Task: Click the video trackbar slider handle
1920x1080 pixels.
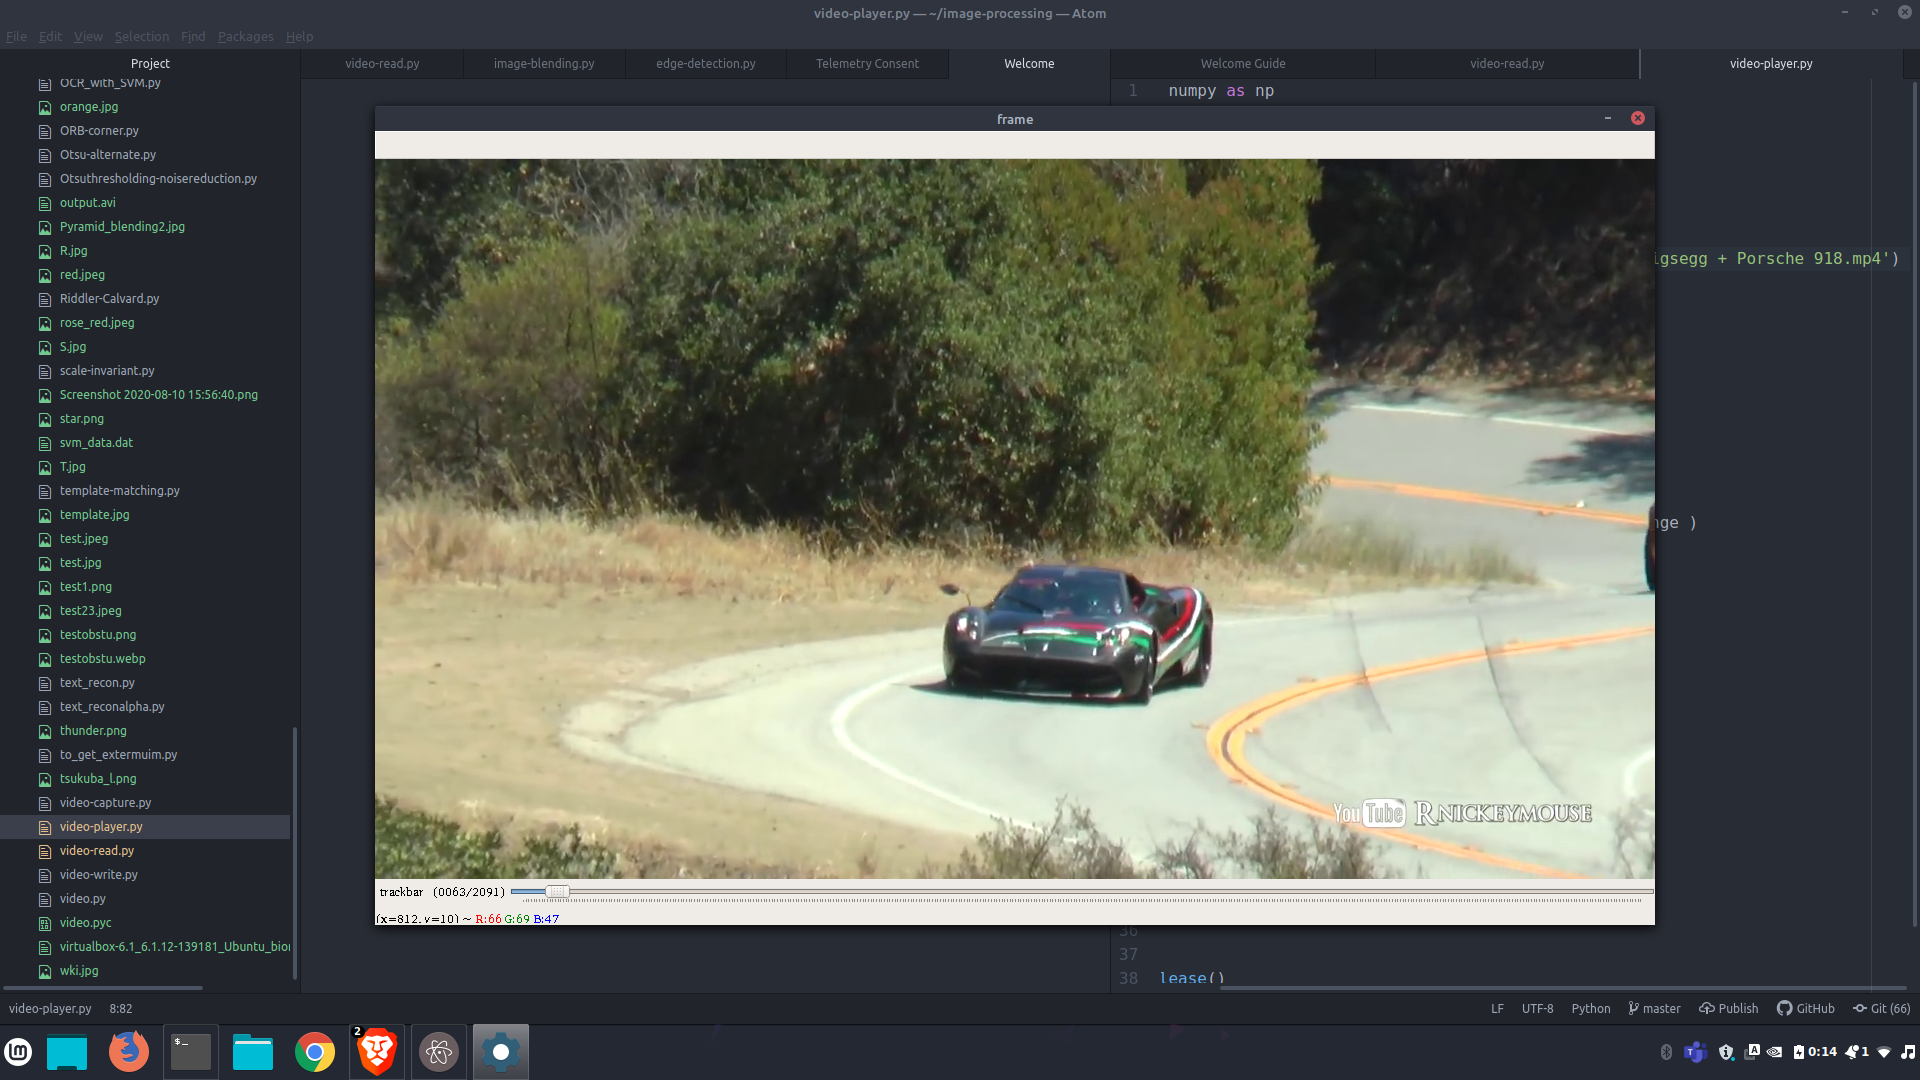Action: 557,891
